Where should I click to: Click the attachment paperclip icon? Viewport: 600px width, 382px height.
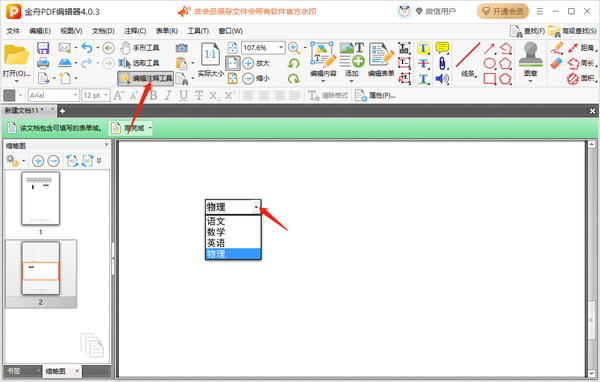442,63
